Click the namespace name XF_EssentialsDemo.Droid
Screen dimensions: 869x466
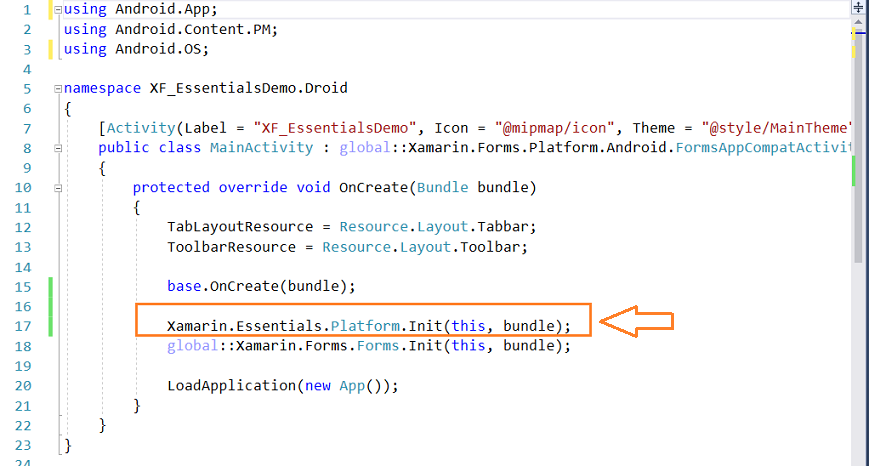point(248,89)
